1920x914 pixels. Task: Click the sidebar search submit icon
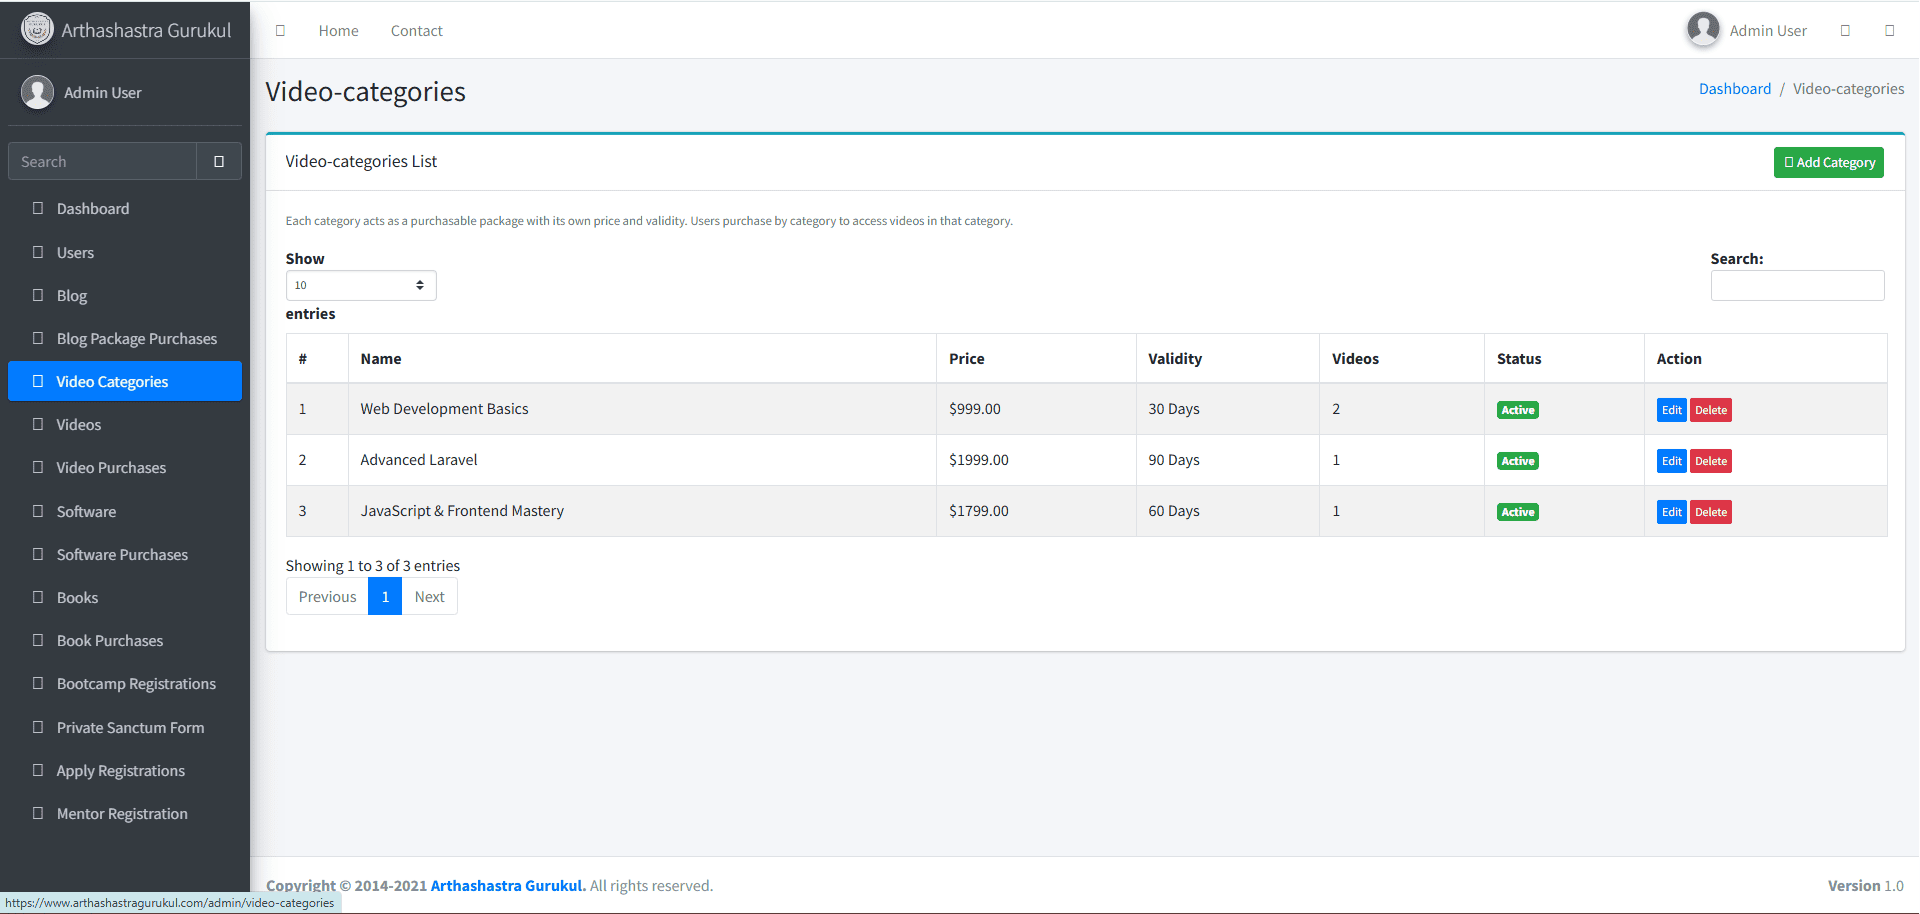click(x=219, y=161)
